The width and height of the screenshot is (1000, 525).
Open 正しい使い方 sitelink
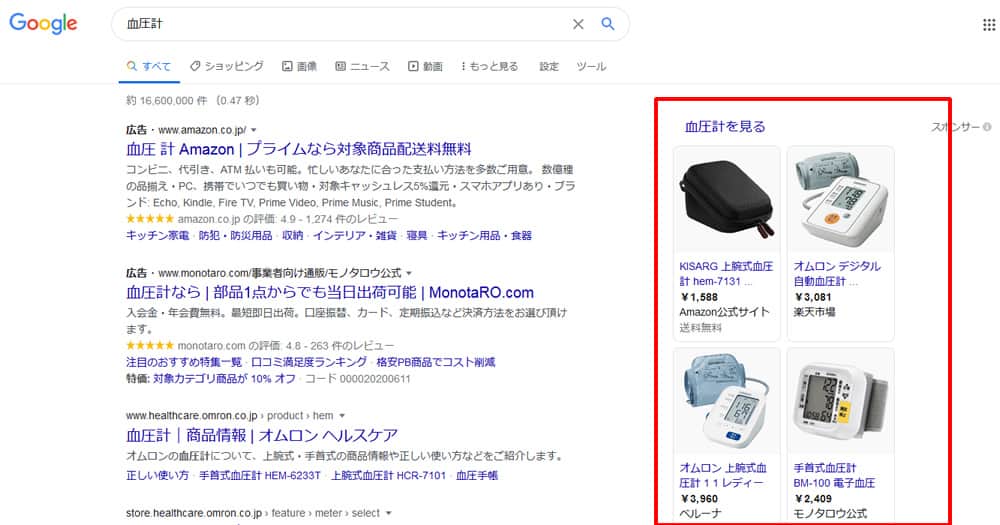click(x=158, y=476)
